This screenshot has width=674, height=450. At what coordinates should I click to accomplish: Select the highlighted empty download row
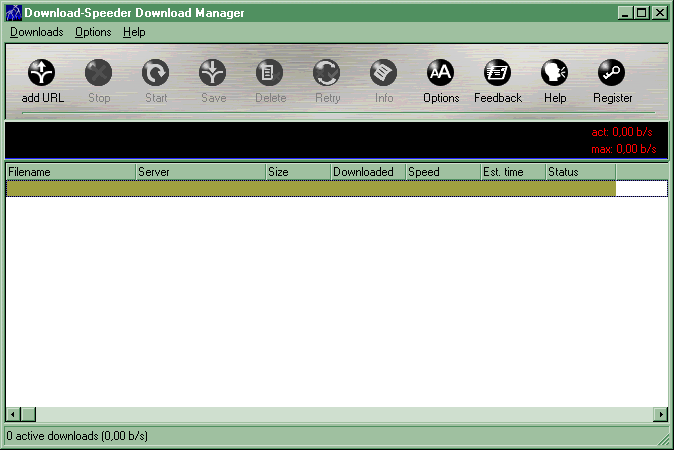coord(310,188)
